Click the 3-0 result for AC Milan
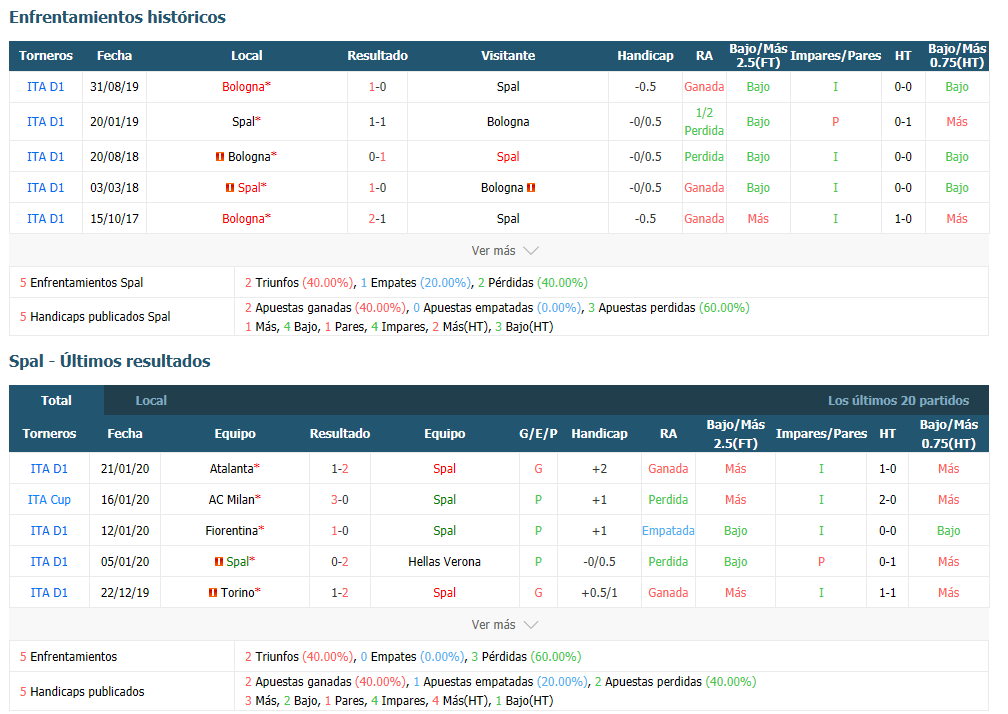1008x714 pixels. click(x=340, y=499)
